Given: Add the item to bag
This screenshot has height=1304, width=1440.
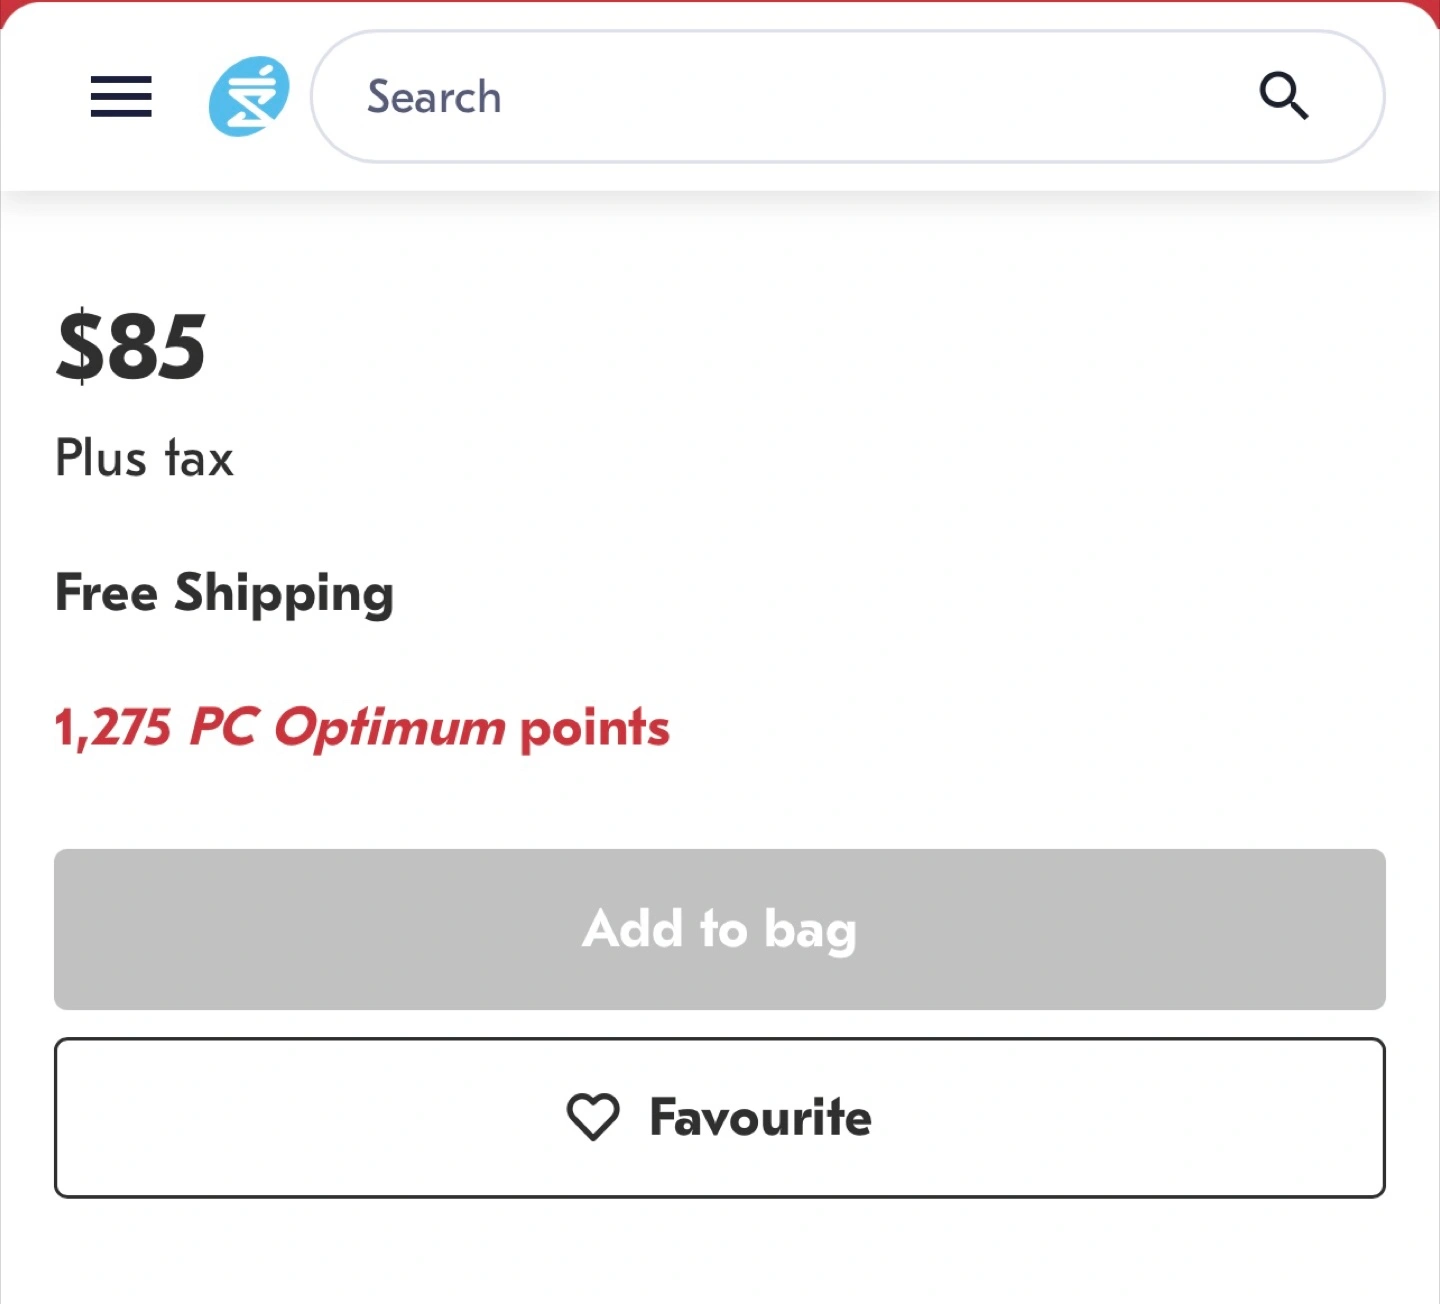Looking at the screenshot, I should point(720,929).
